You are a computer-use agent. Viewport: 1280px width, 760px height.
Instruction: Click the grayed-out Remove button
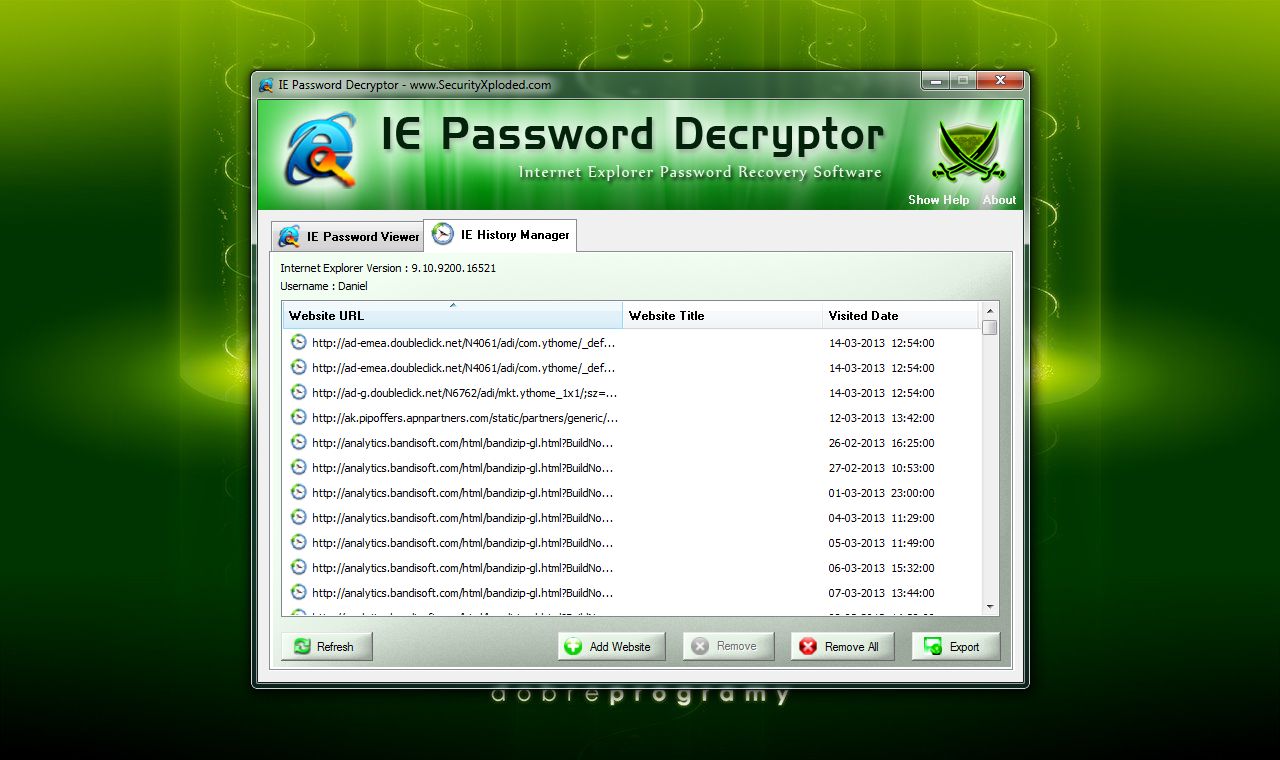click(x=728, y=647)
